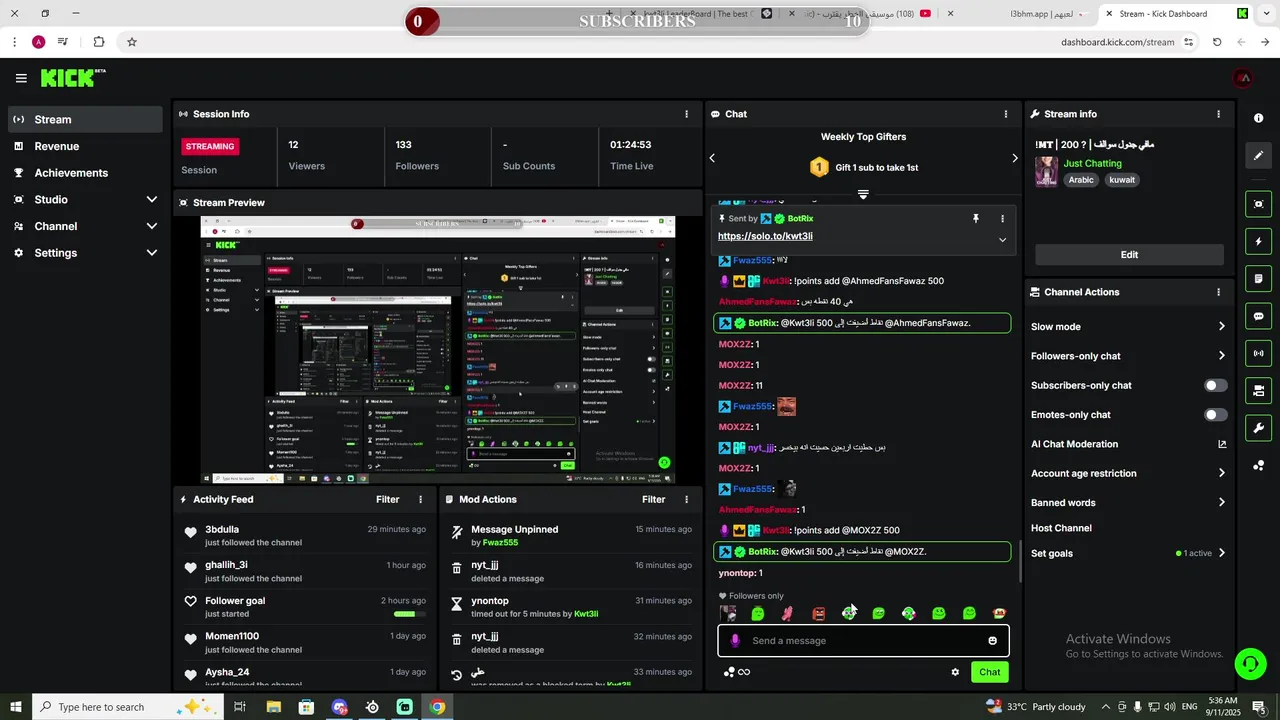Screen dimensions: 1280x720
Task: Open pinned message three-dot menu
Action: tap(1002, 218)
